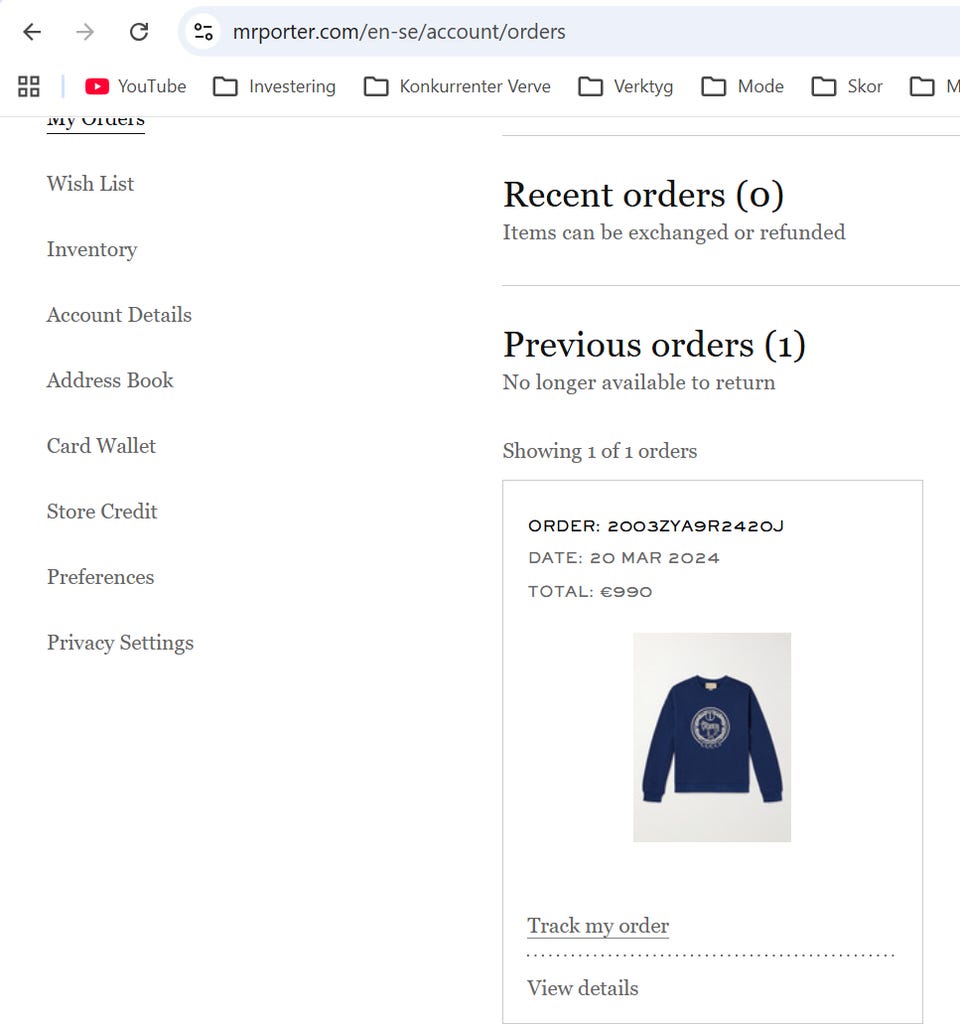Click the Track my order link
The width and height of the screenshot is (960, 1029).
tap(598, 926)
